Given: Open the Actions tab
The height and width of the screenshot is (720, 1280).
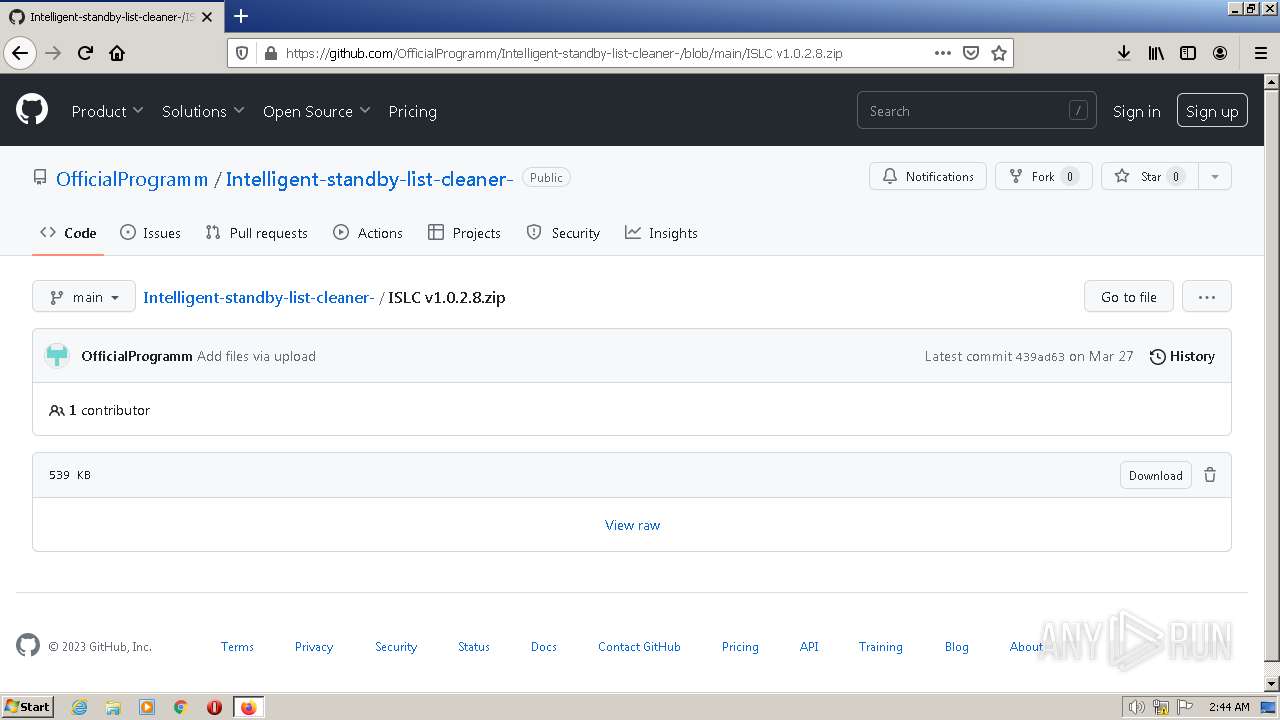Looking at the screenshot, I should pyautogui.click(x=367, y=233).
